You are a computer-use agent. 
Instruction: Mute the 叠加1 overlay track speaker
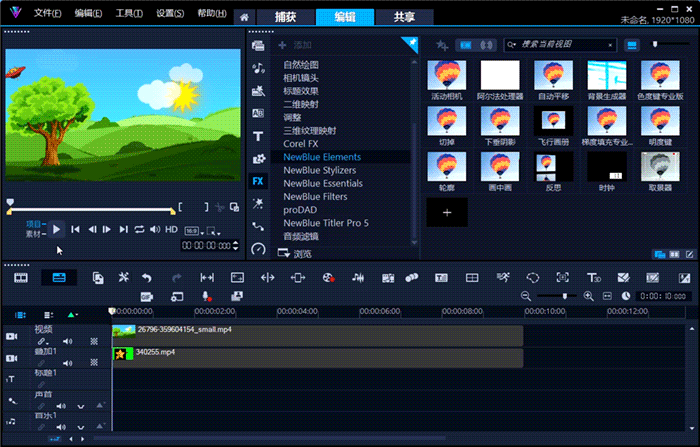(67, 363)
